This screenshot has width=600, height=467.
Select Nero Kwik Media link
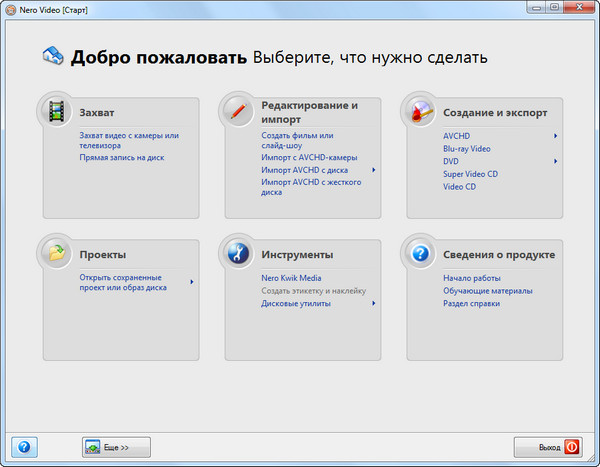pos(291,278)
